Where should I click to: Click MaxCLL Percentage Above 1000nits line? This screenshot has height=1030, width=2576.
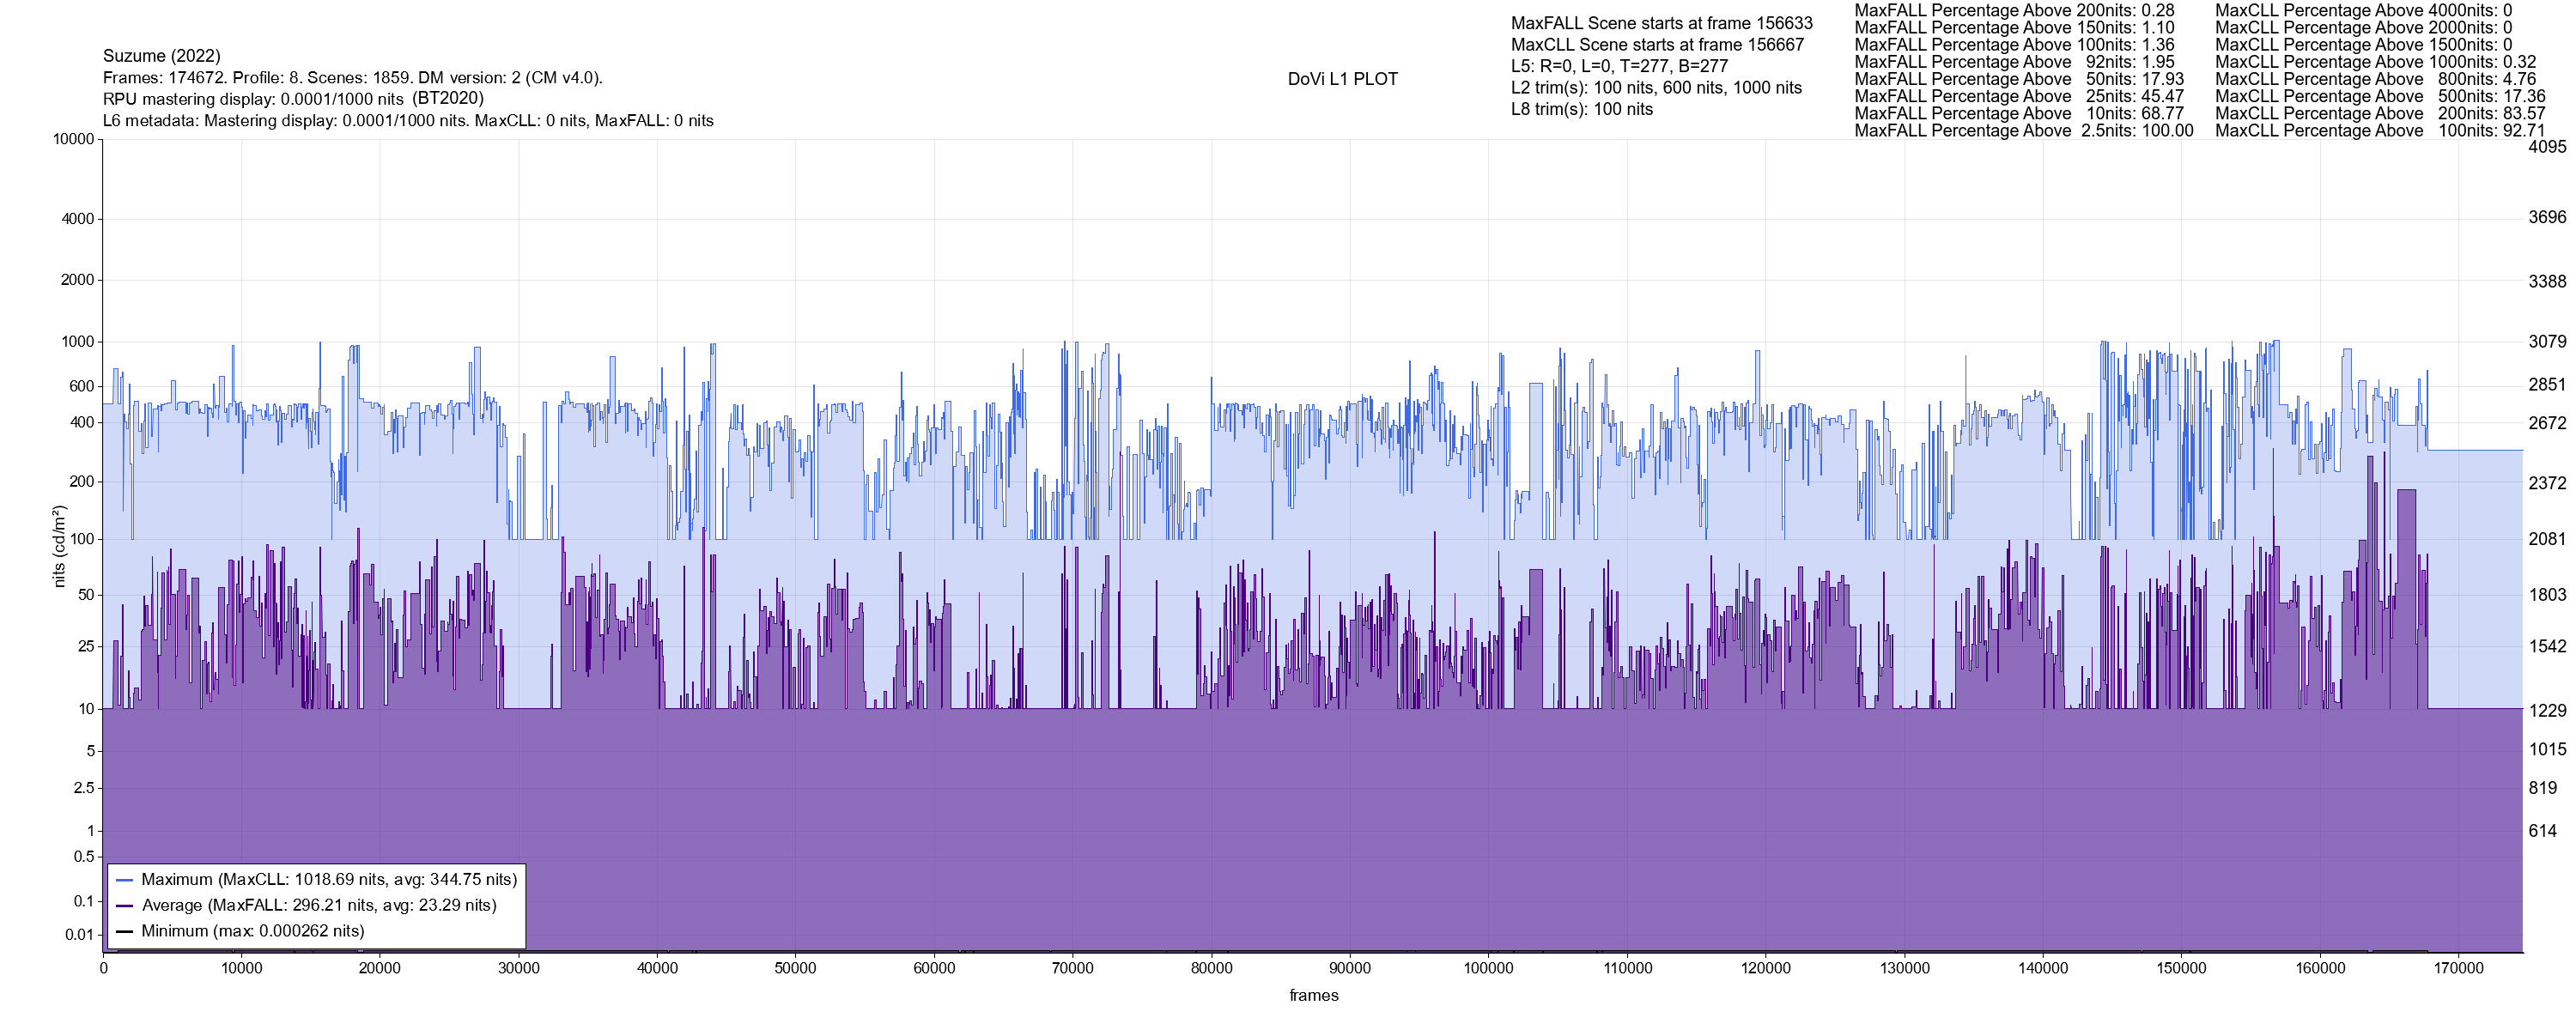pos(2375,62)
